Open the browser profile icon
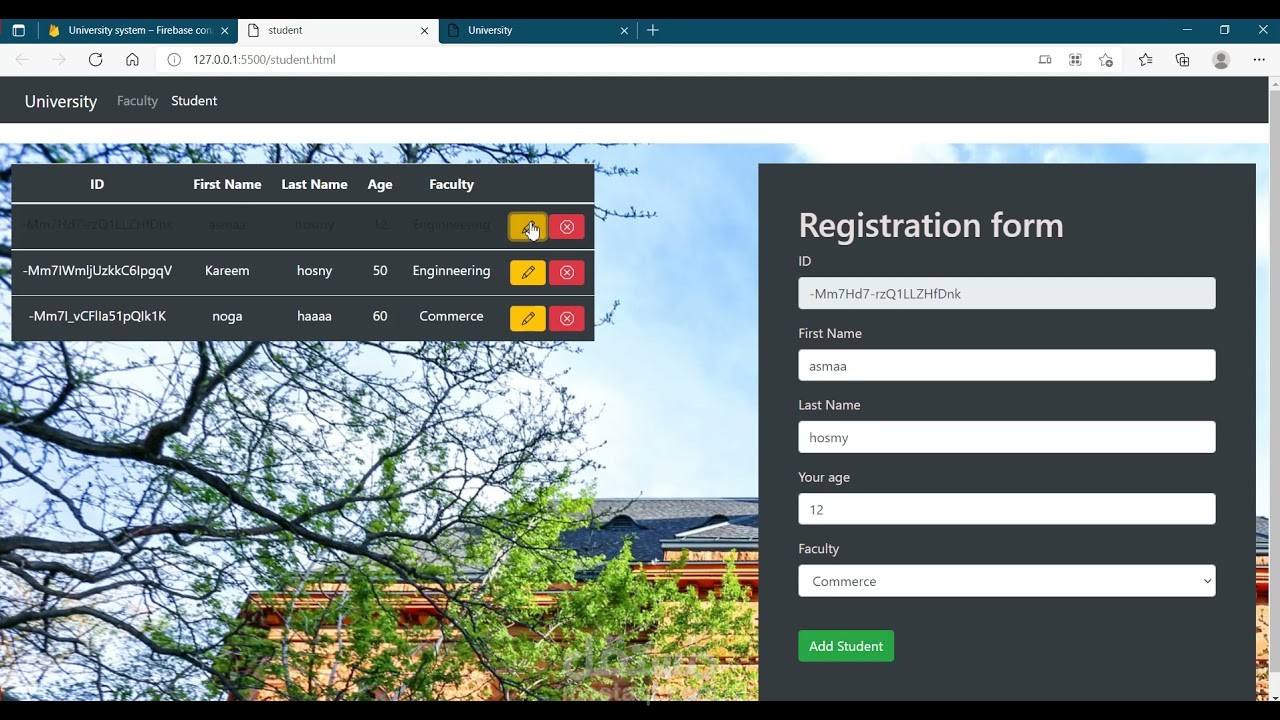Image resolution: width=1280 pixels, height=720 pixels. pos(1221,60)
